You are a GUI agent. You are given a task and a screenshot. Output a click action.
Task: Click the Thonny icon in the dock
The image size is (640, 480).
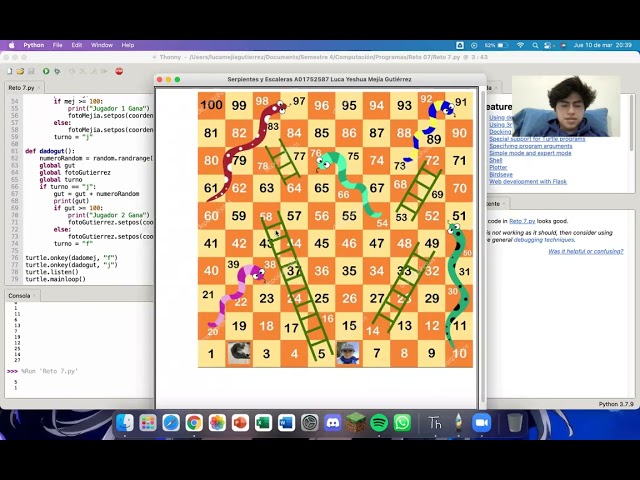[435, 423]
